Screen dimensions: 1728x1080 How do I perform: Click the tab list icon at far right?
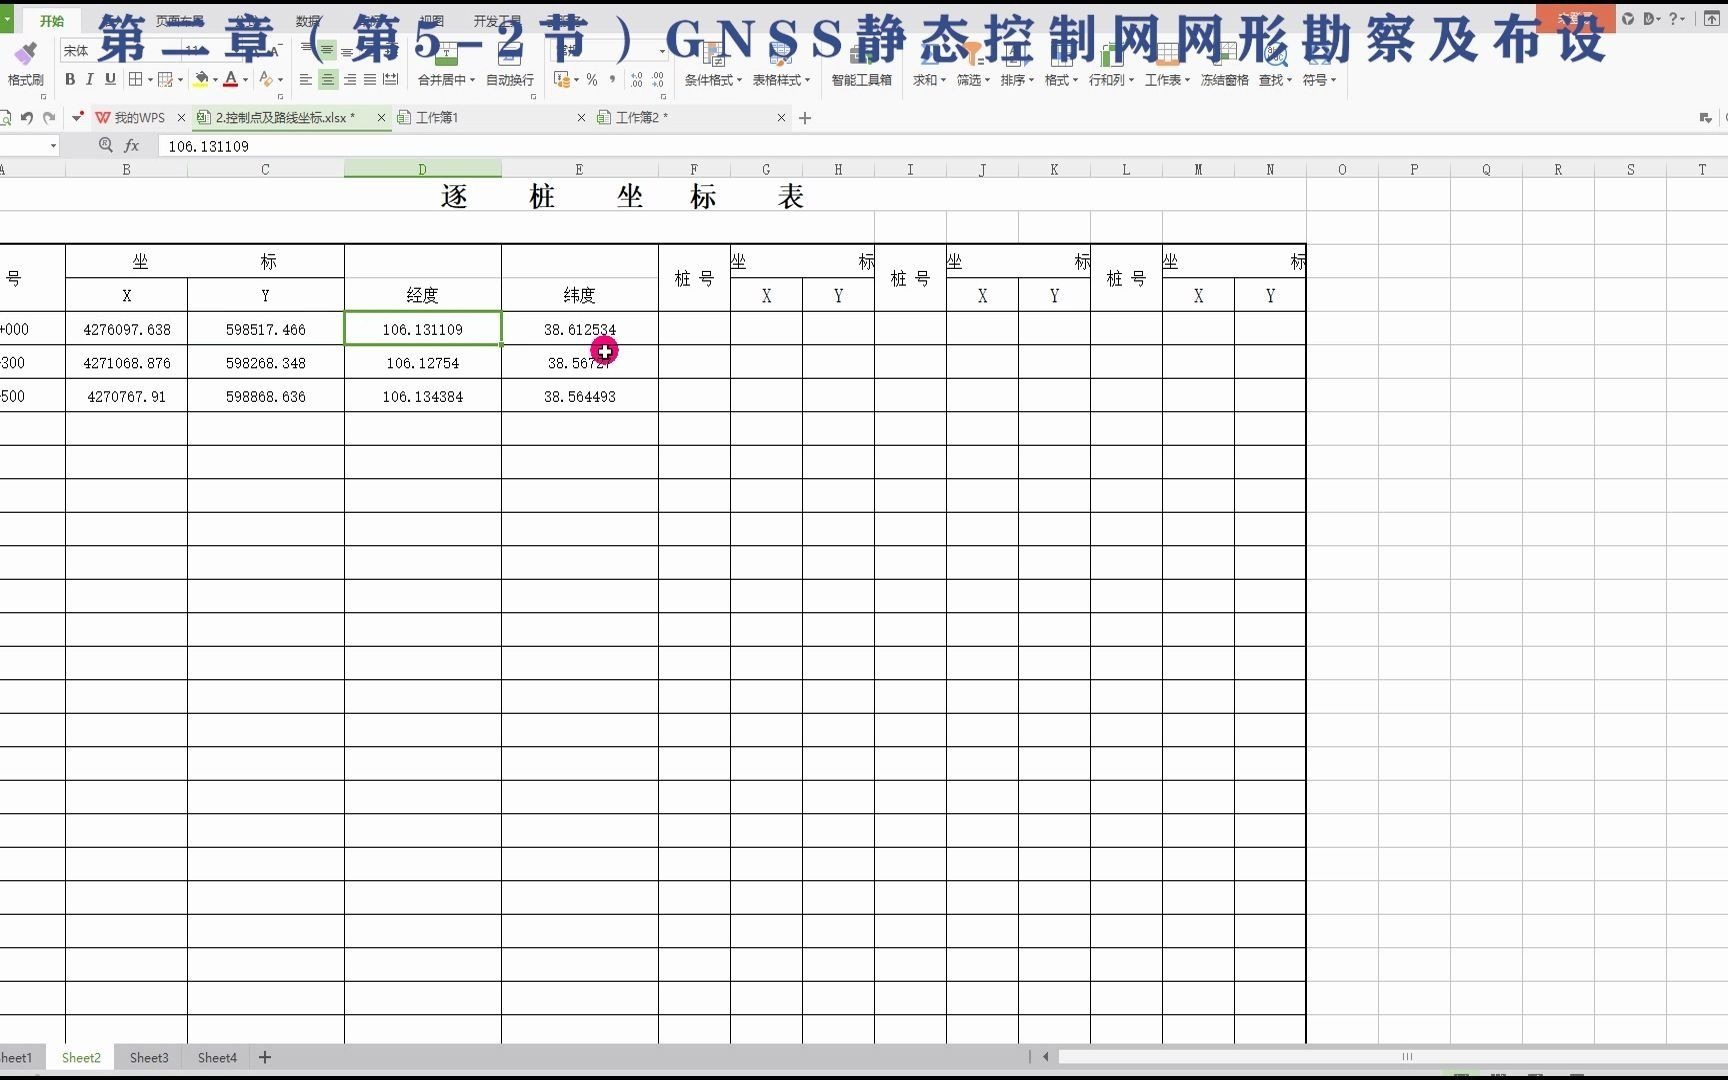pos(1705,118)
